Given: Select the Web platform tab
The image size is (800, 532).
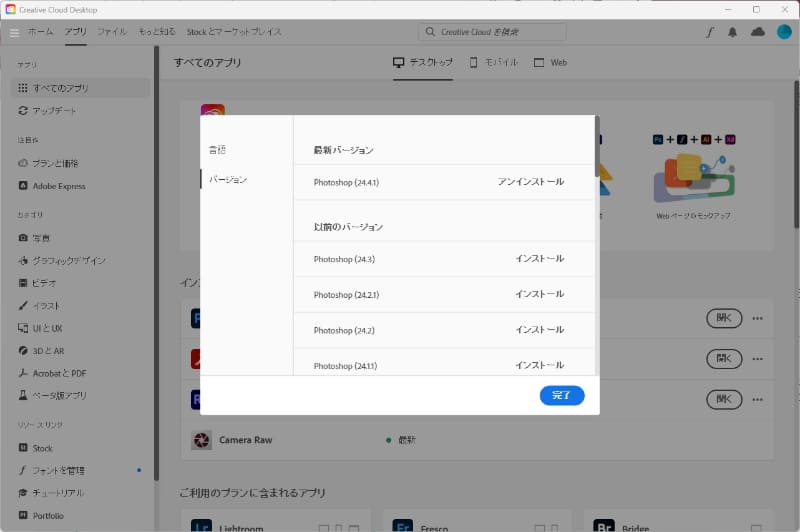Looking at the screenshot, I should click(550, 62).
